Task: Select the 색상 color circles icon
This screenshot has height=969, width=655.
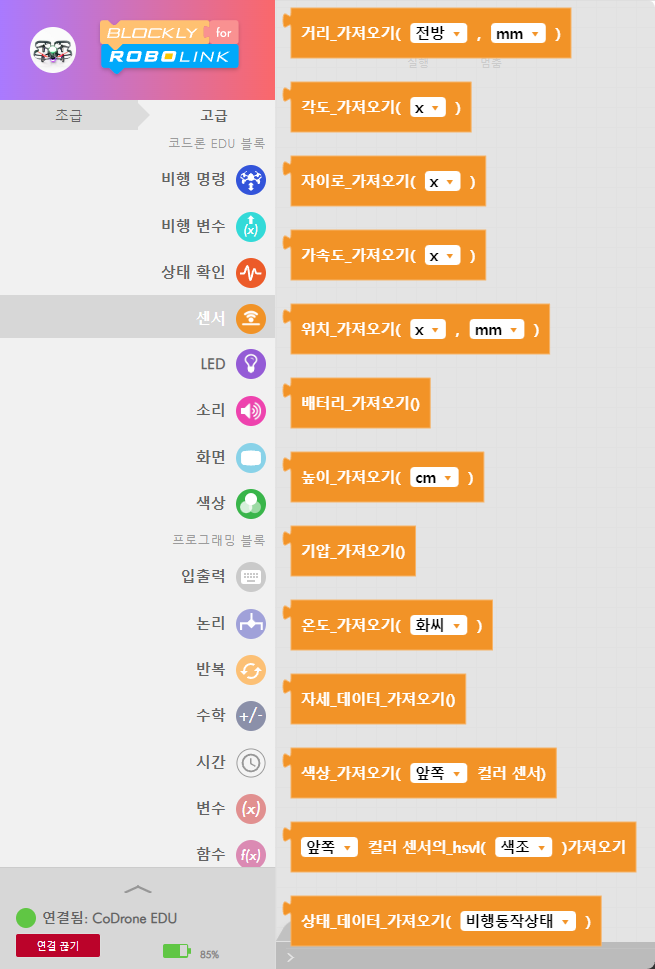Action: pyautogui.click(x=250, y=503)
